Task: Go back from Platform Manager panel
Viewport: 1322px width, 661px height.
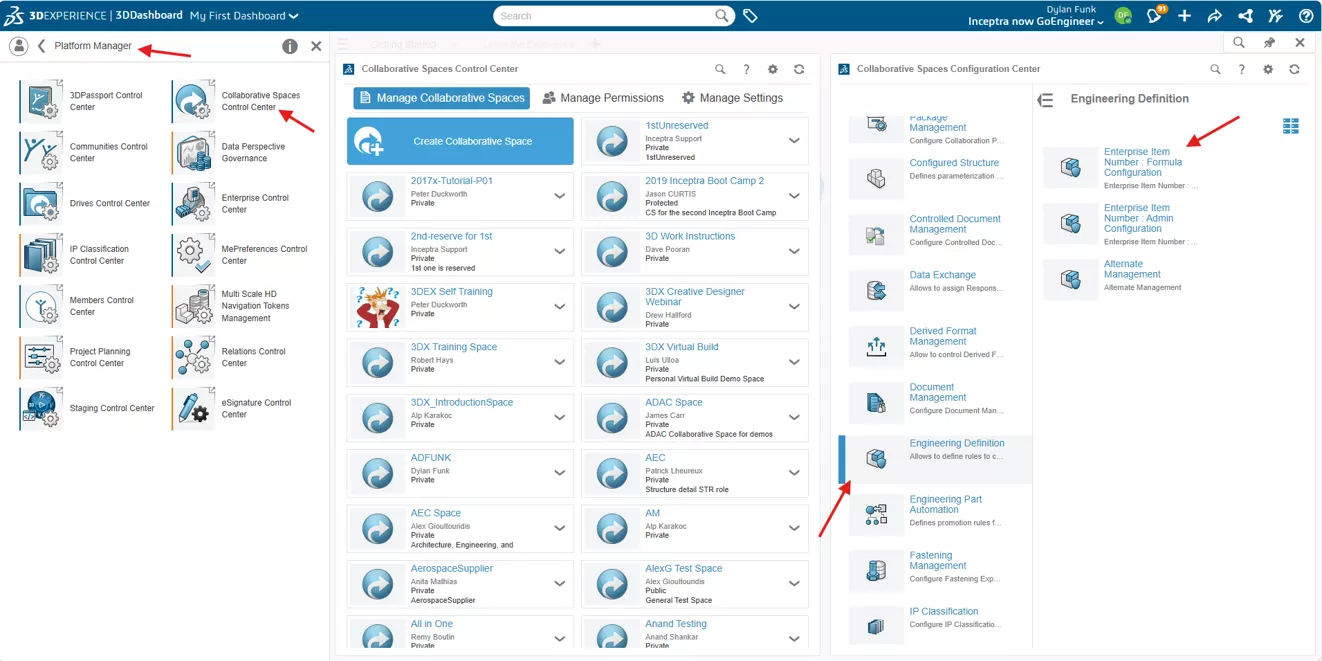Action: (41, 46)
